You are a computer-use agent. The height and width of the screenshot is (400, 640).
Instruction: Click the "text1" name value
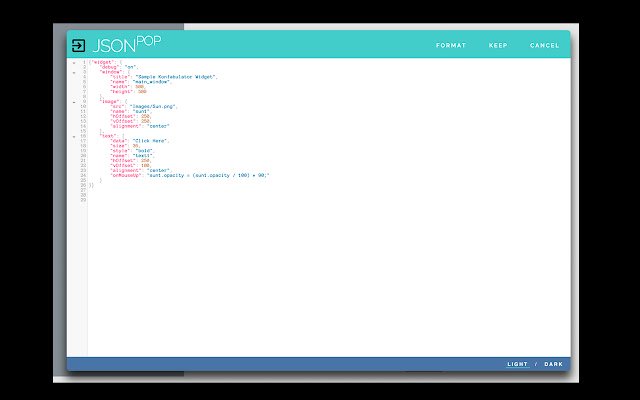pos(143,156)
